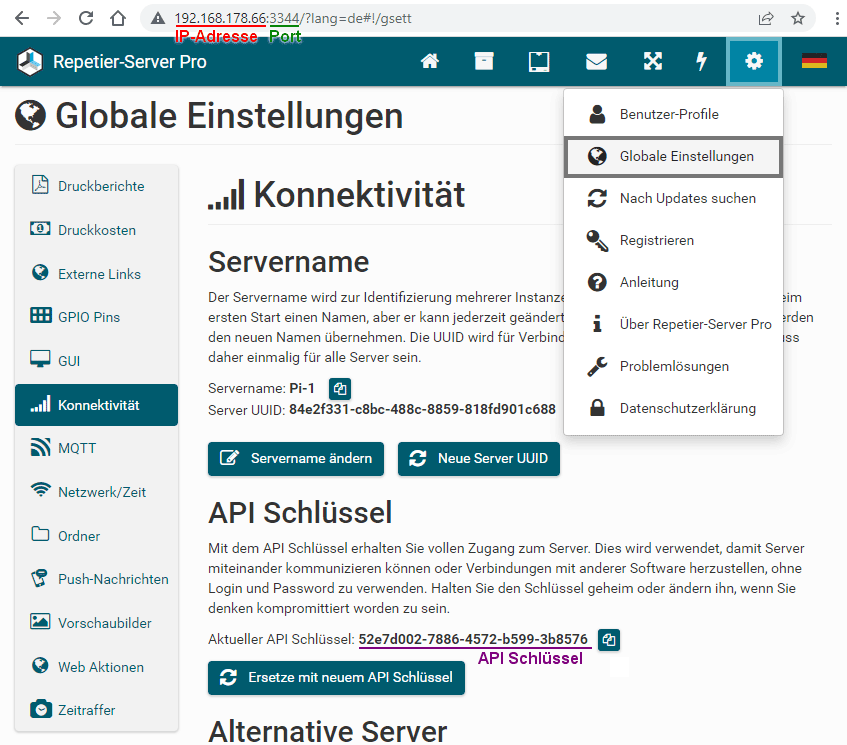
Task: Click the Neue Server UUID button
Action: click(479, 459)
